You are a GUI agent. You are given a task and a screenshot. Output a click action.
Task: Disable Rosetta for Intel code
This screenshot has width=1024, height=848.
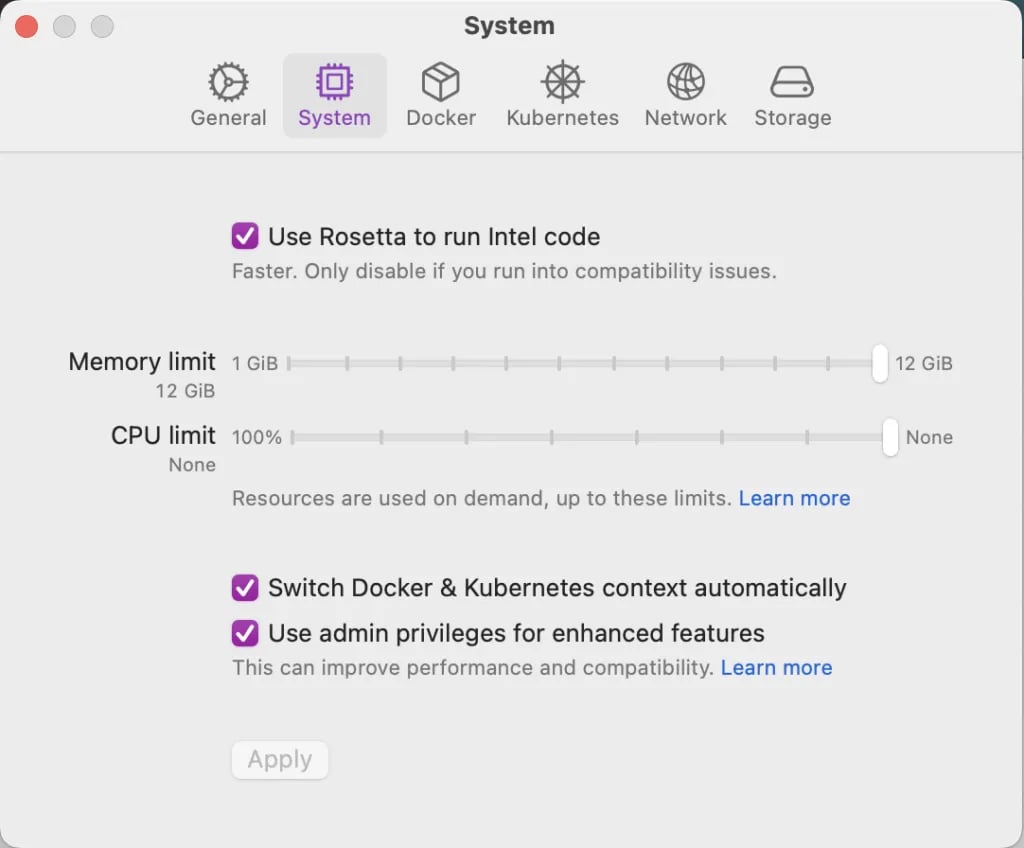pyautogui.click(x=244, y=236)
